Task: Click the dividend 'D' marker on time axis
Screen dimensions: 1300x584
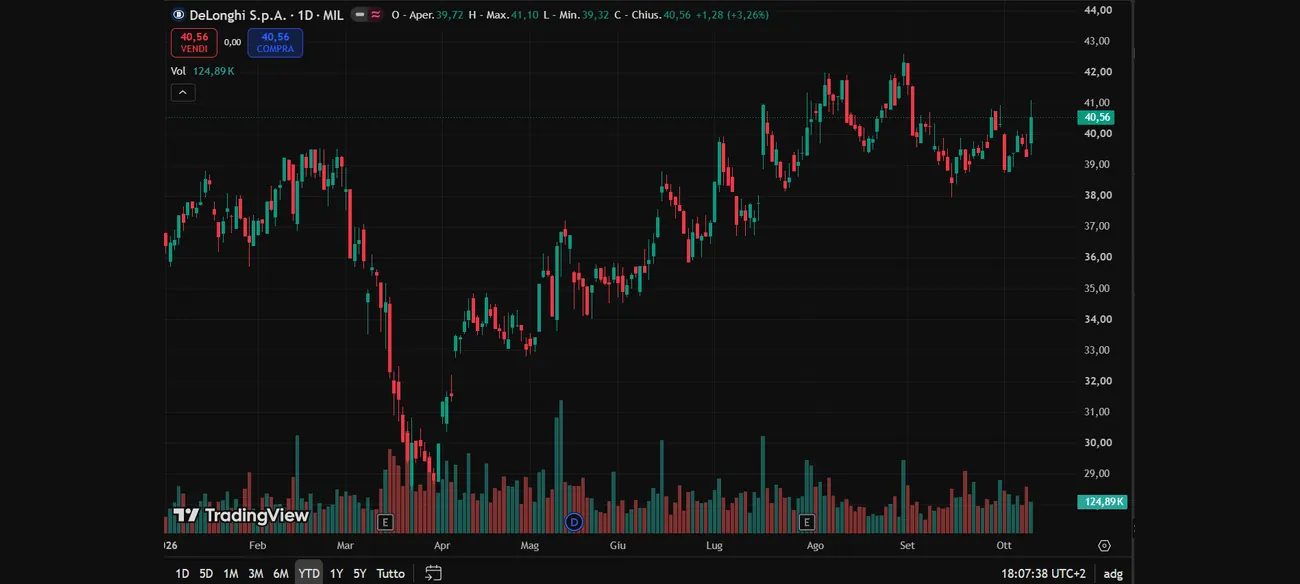Action: (x=574, y=522)
